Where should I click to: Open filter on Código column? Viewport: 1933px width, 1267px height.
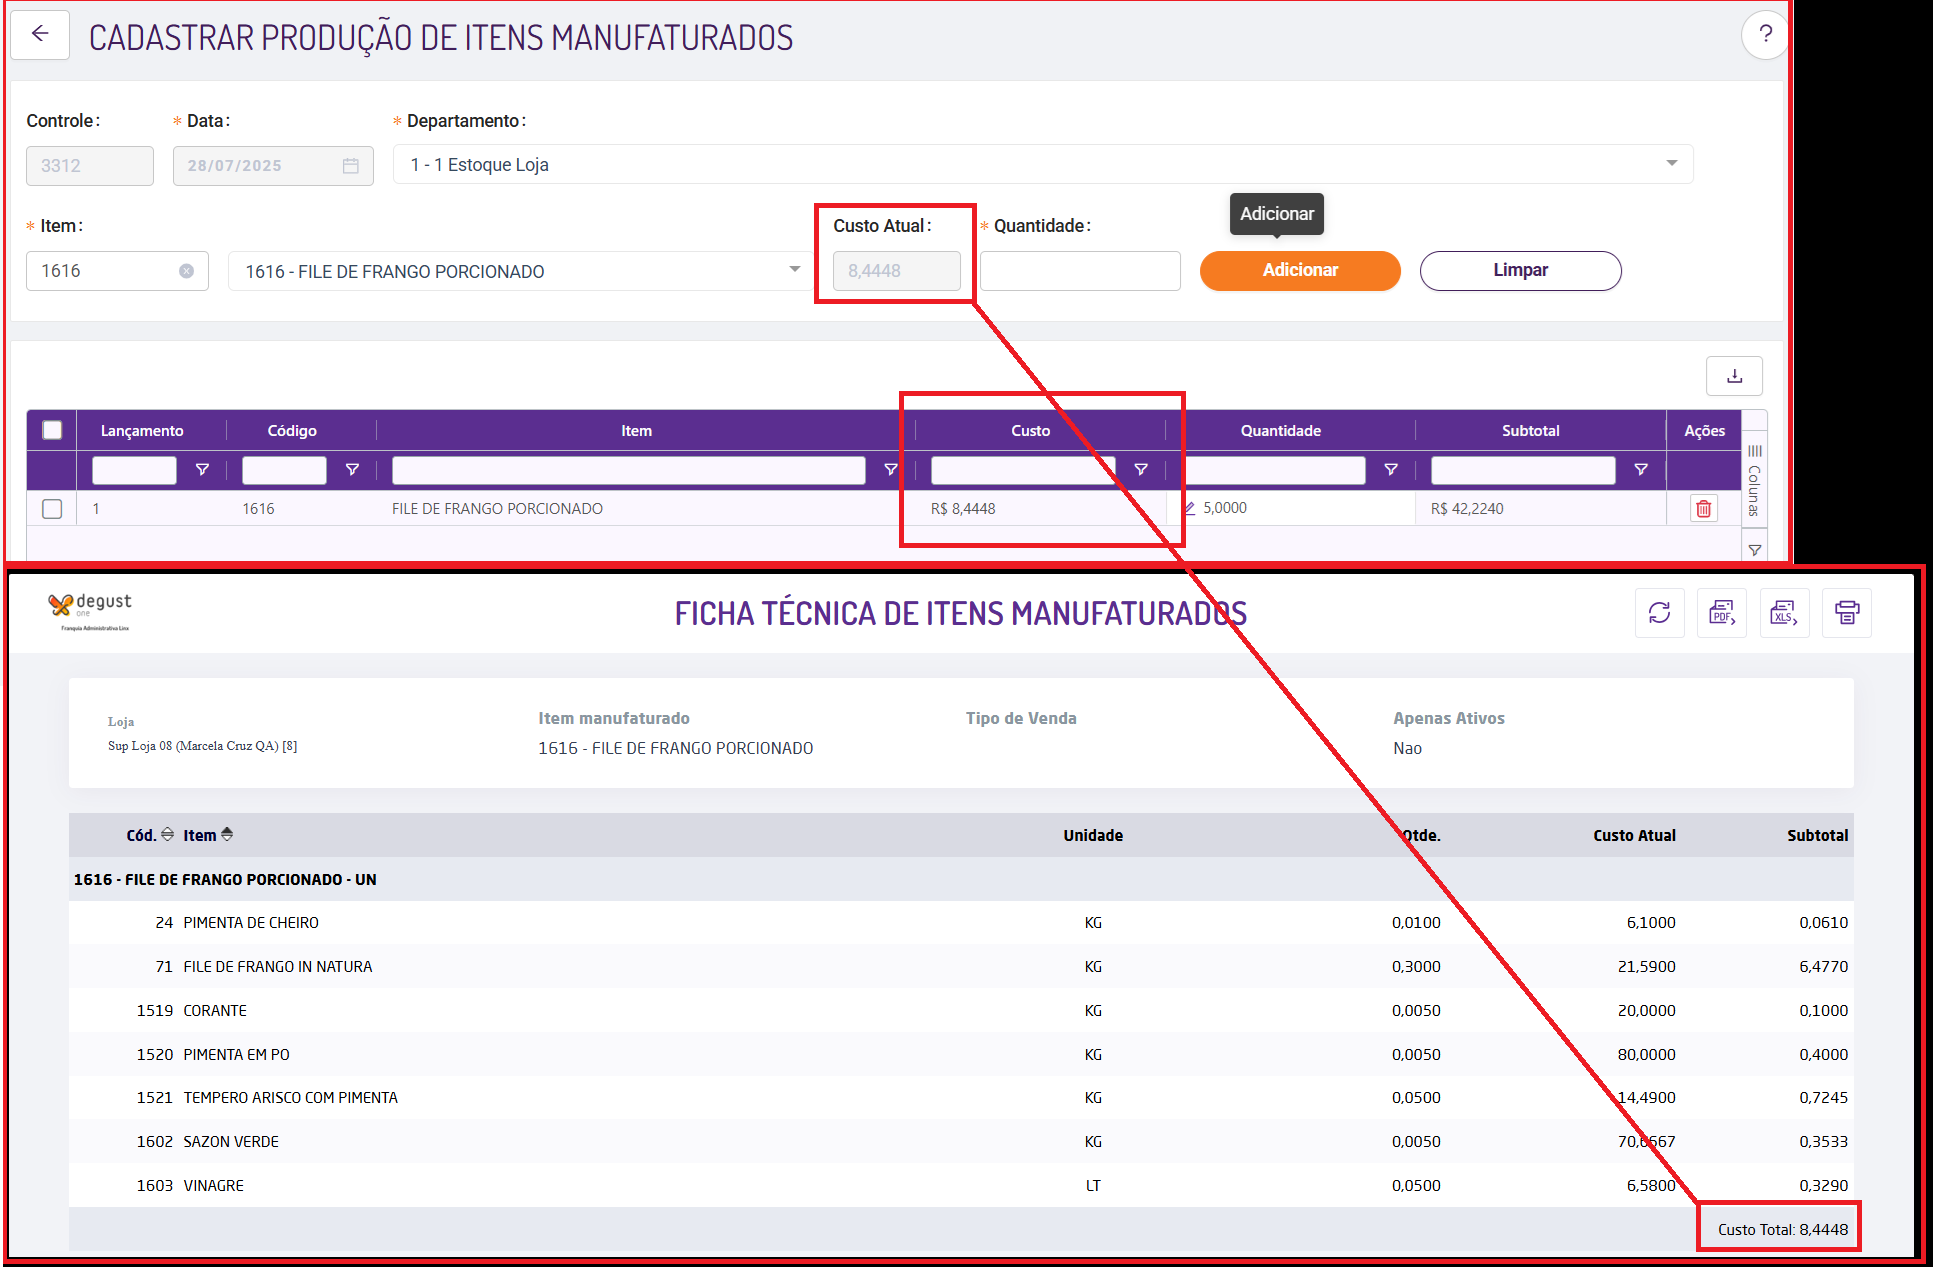(x=352, y=469)
